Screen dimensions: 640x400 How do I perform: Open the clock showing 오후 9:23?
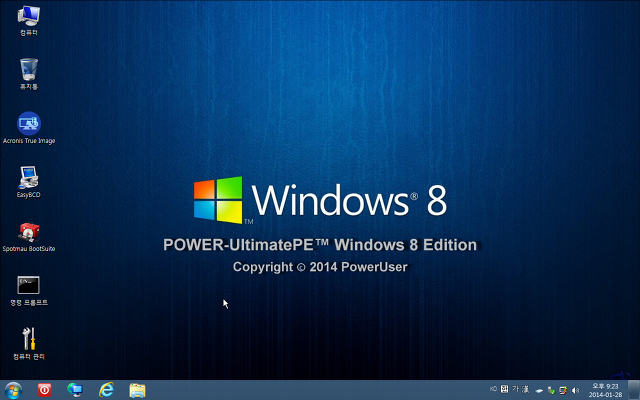click(605, 390)
